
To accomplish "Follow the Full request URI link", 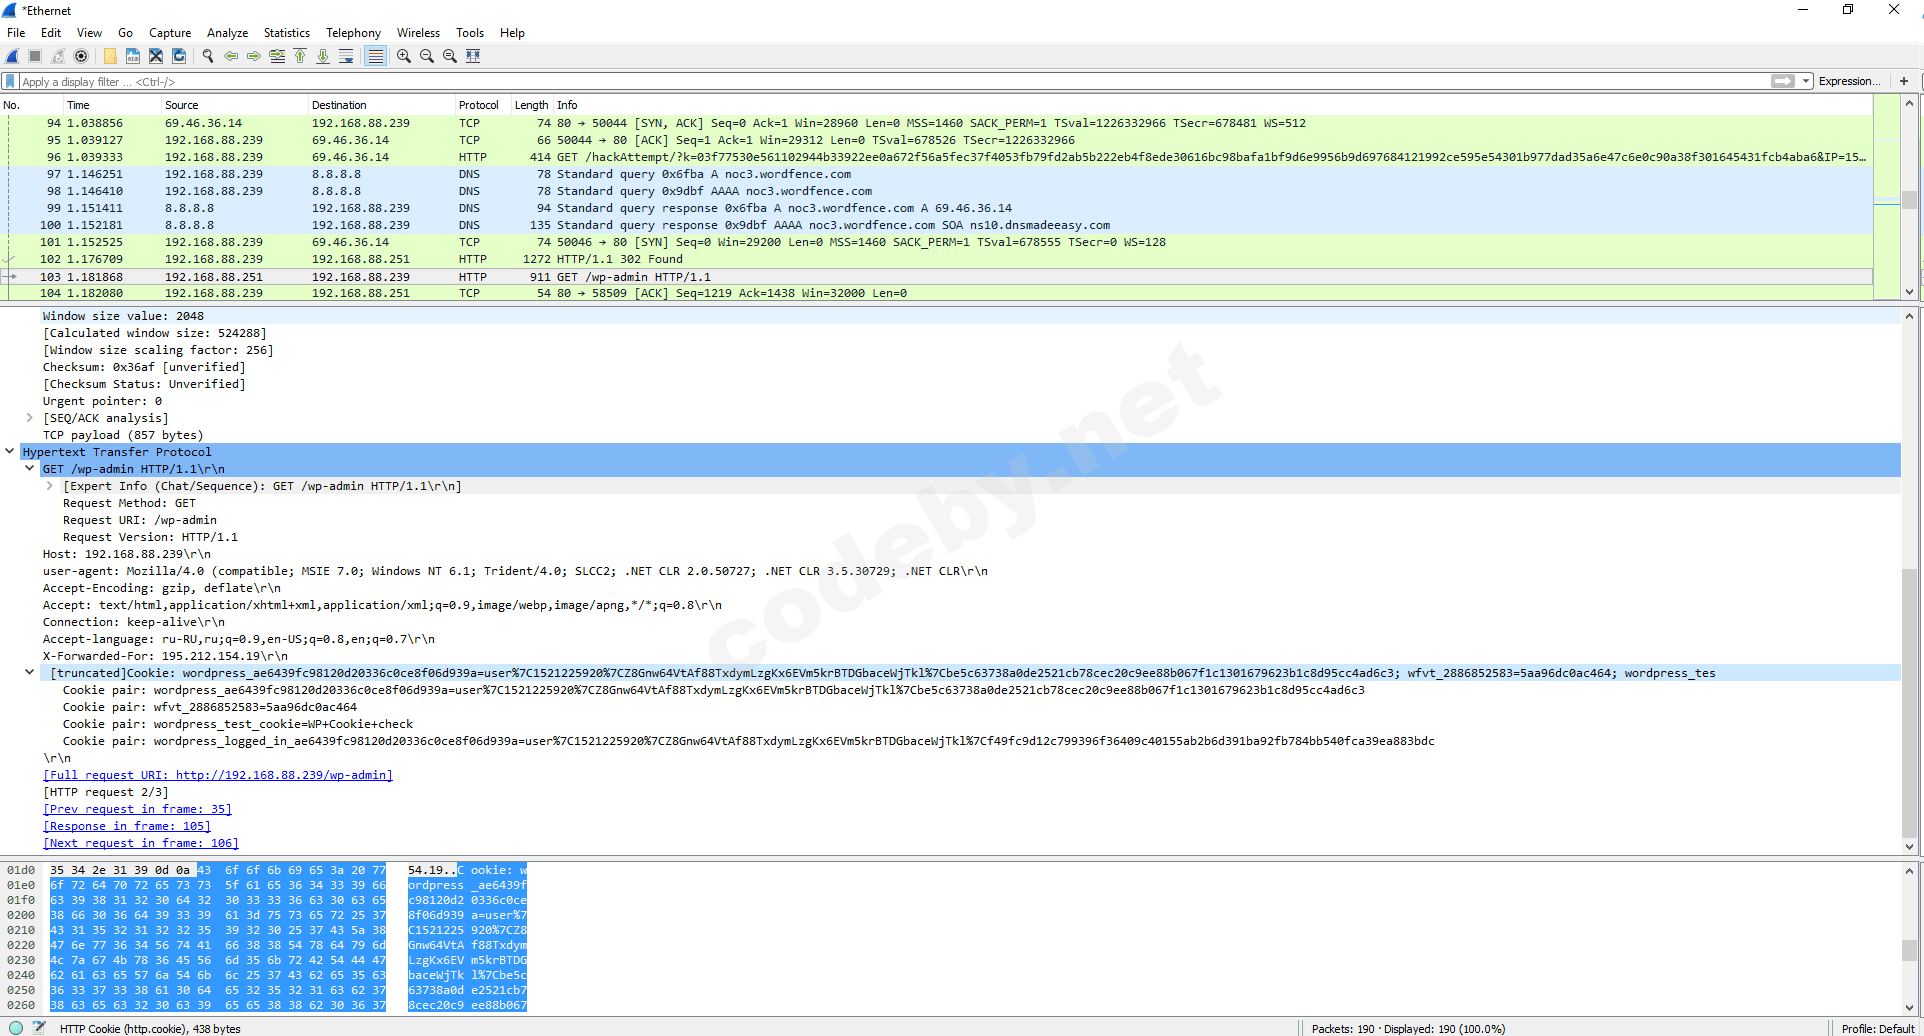I will pos(218,775).
